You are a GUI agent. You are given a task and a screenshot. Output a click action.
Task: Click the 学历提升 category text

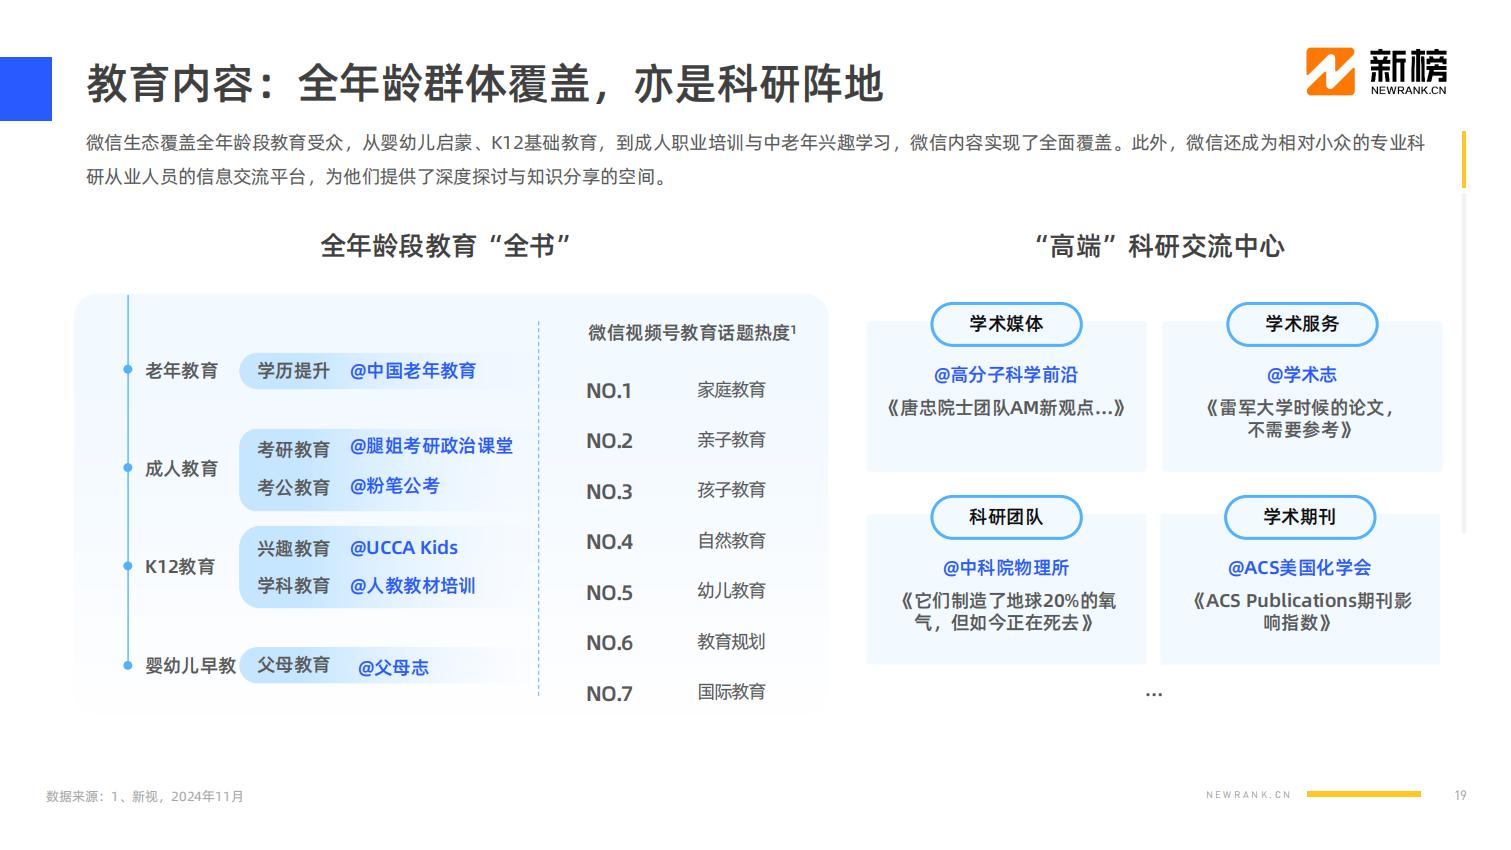(293, 371)
